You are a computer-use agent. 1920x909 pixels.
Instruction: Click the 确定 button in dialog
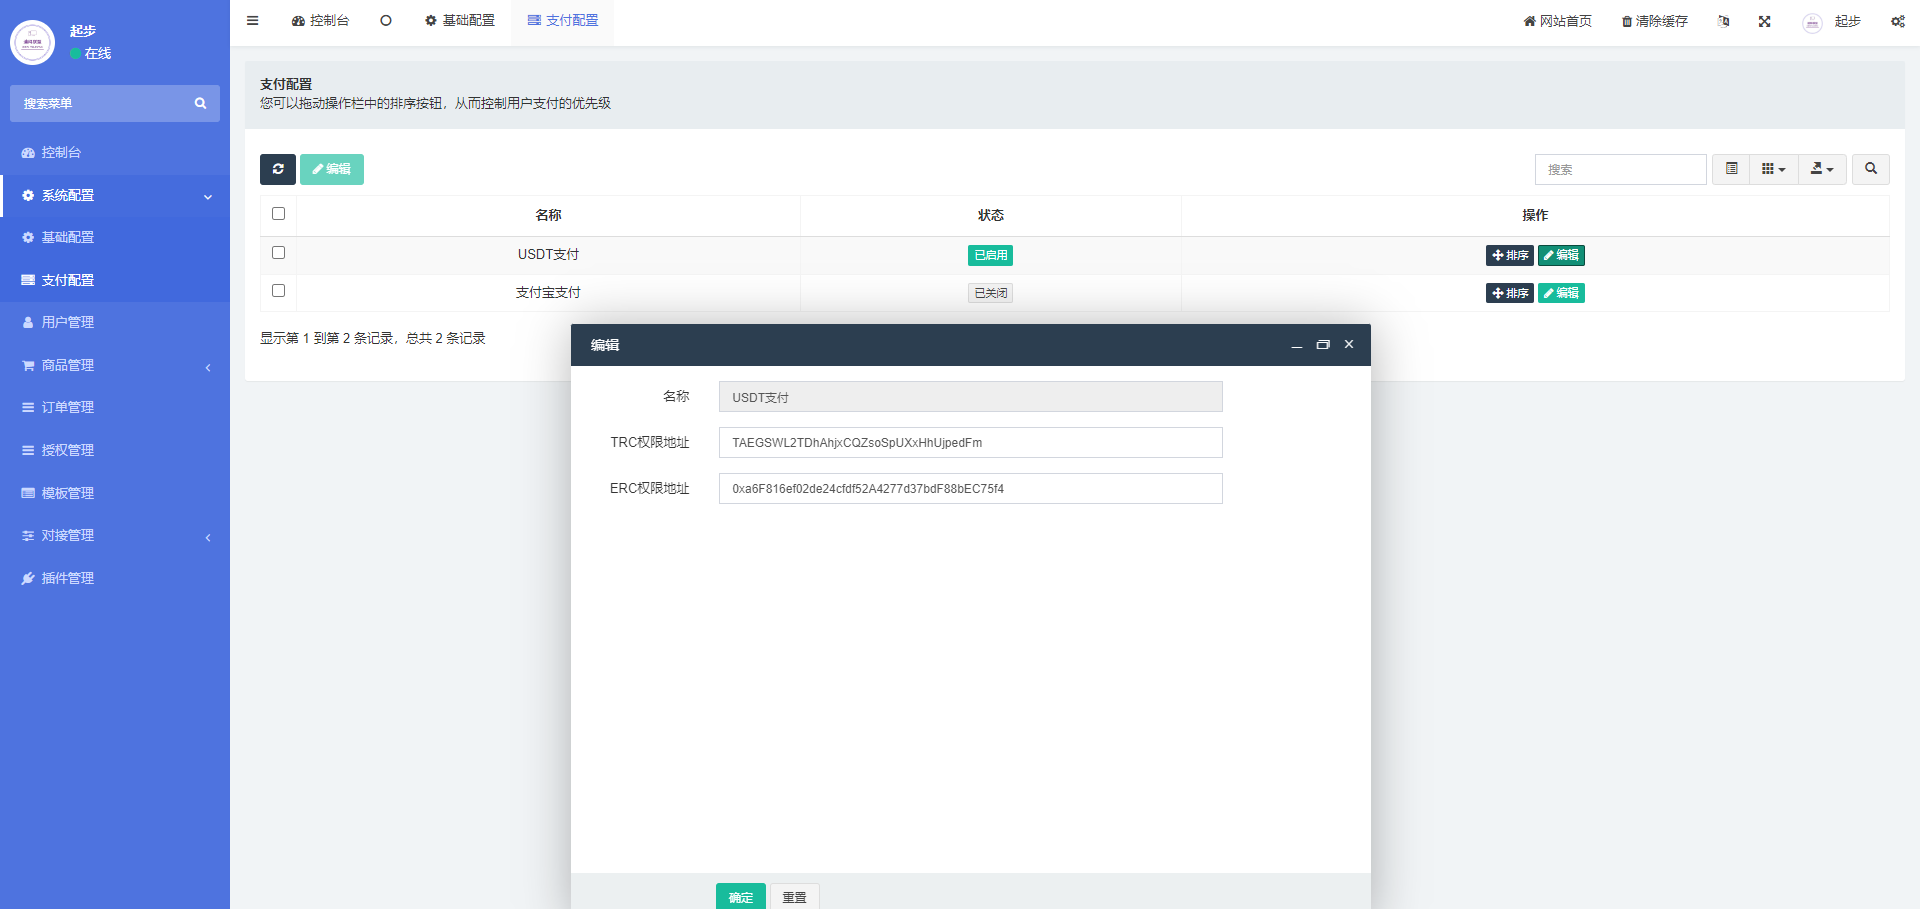tap(741, 897)
